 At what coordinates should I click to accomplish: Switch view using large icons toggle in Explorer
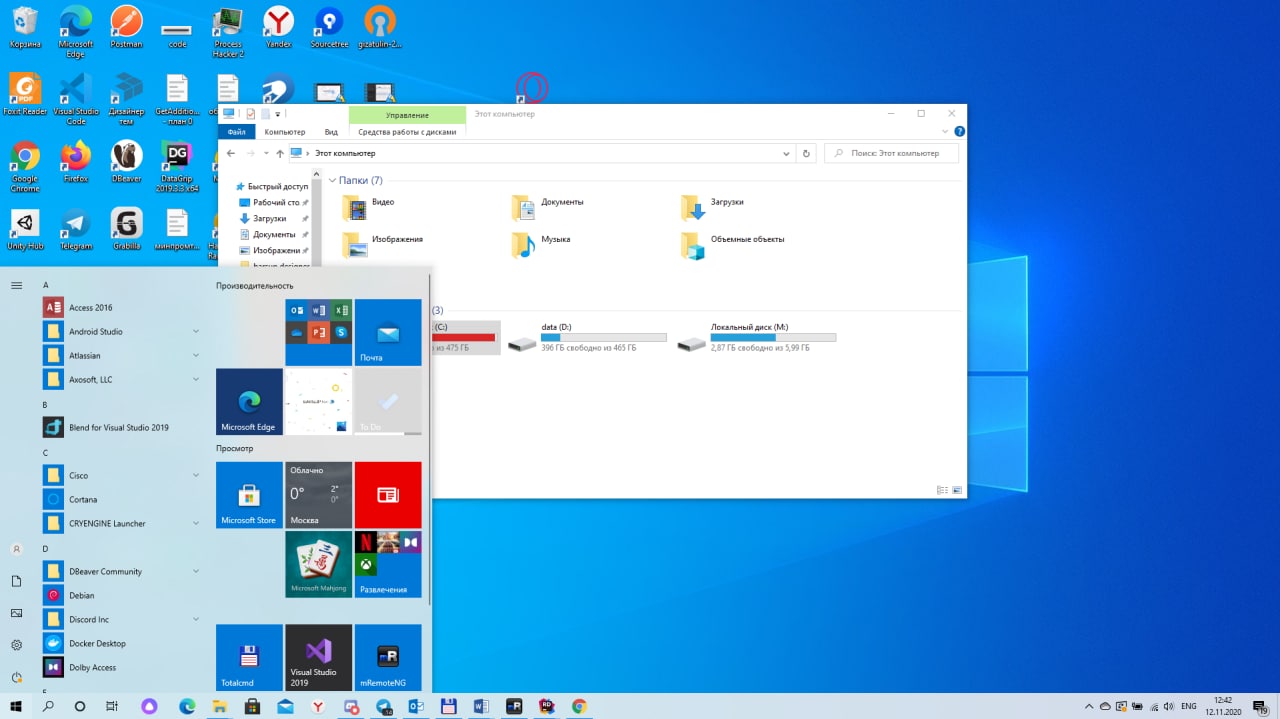957,490
